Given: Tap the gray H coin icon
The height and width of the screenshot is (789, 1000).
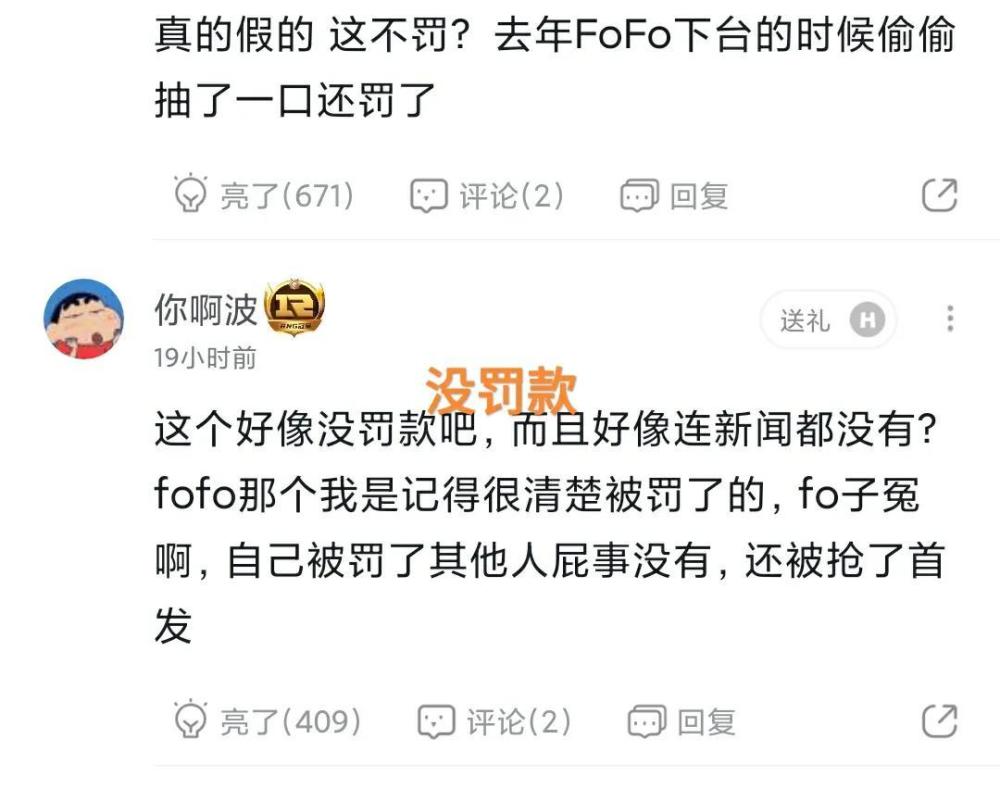Looking at the screenshot, I should click(867, 319).
